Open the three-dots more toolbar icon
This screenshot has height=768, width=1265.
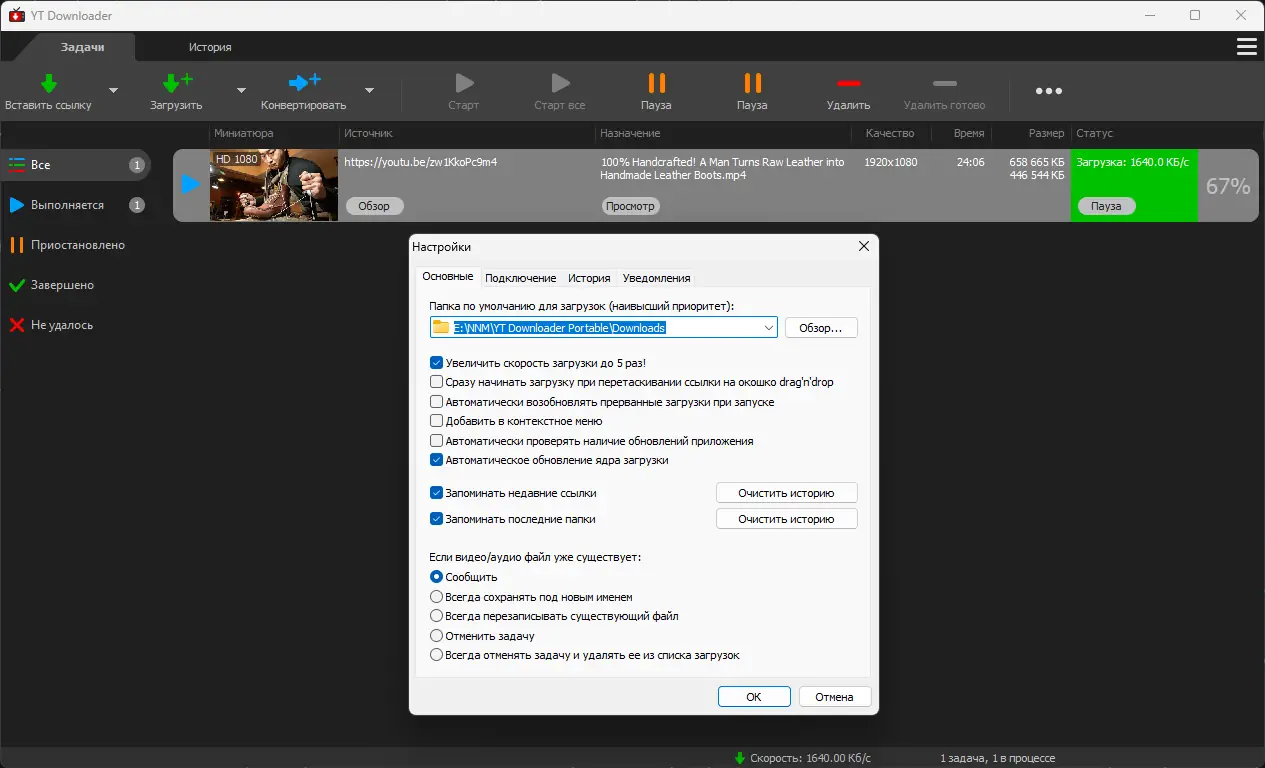1049,91
